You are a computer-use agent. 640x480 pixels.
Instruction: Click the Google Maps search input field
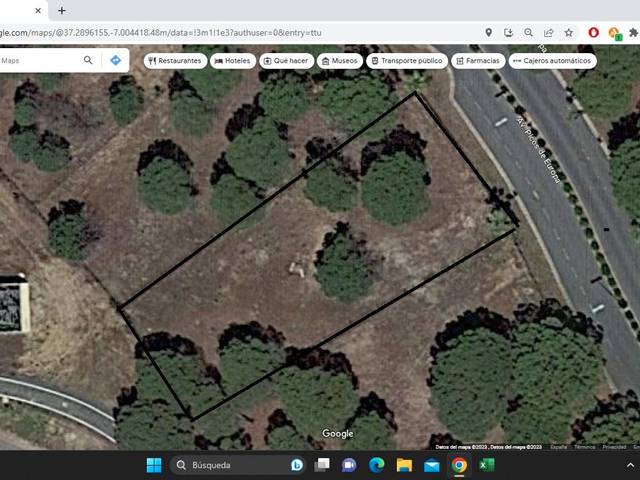point(39,60)
